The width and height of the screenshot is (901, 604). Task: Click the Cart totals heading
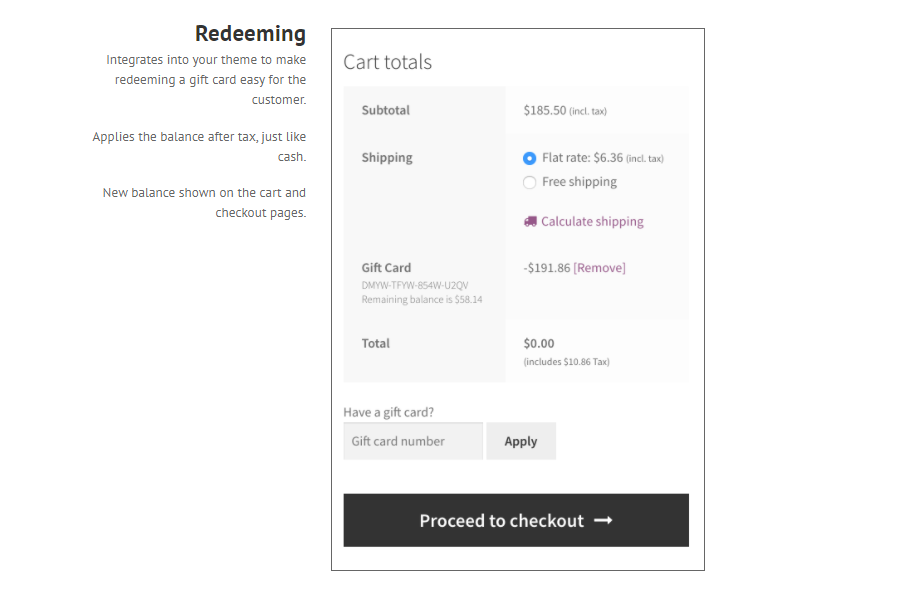[x=387, y=62]
